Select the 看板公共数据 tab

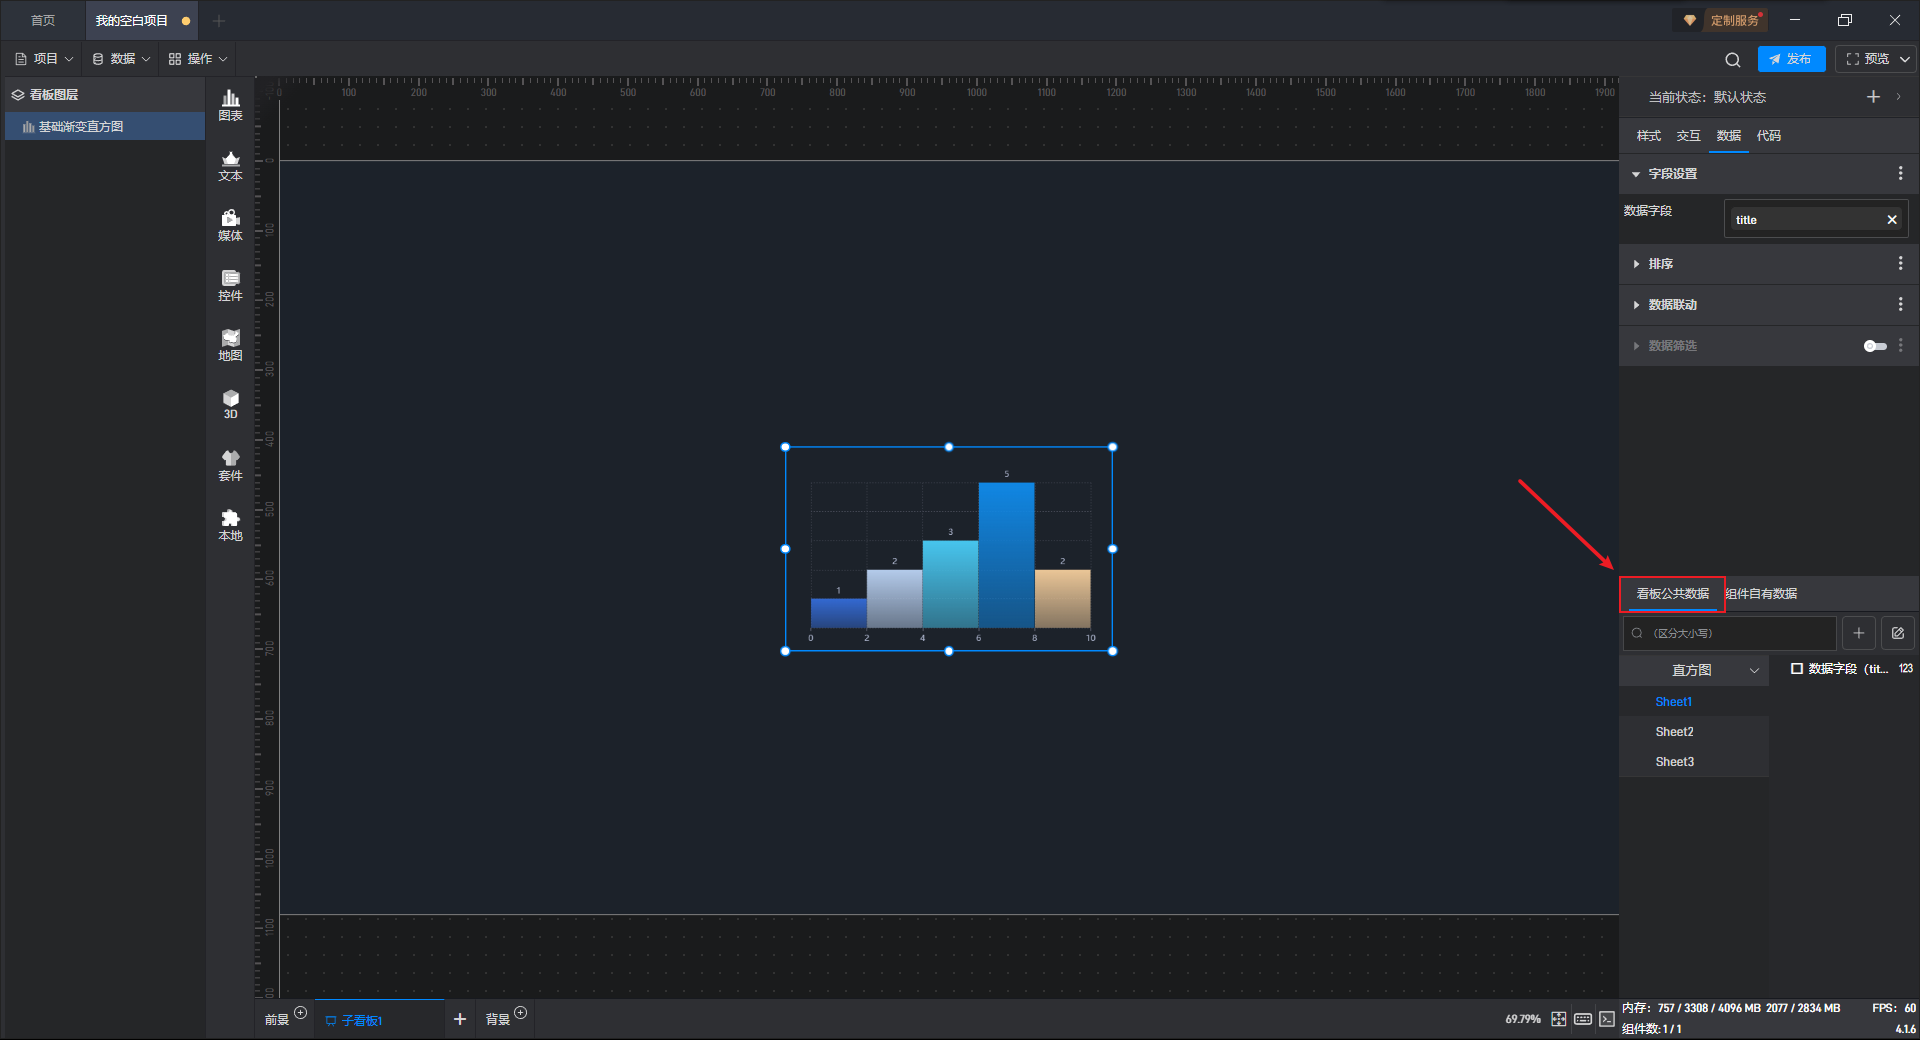tap(1672, 594)
